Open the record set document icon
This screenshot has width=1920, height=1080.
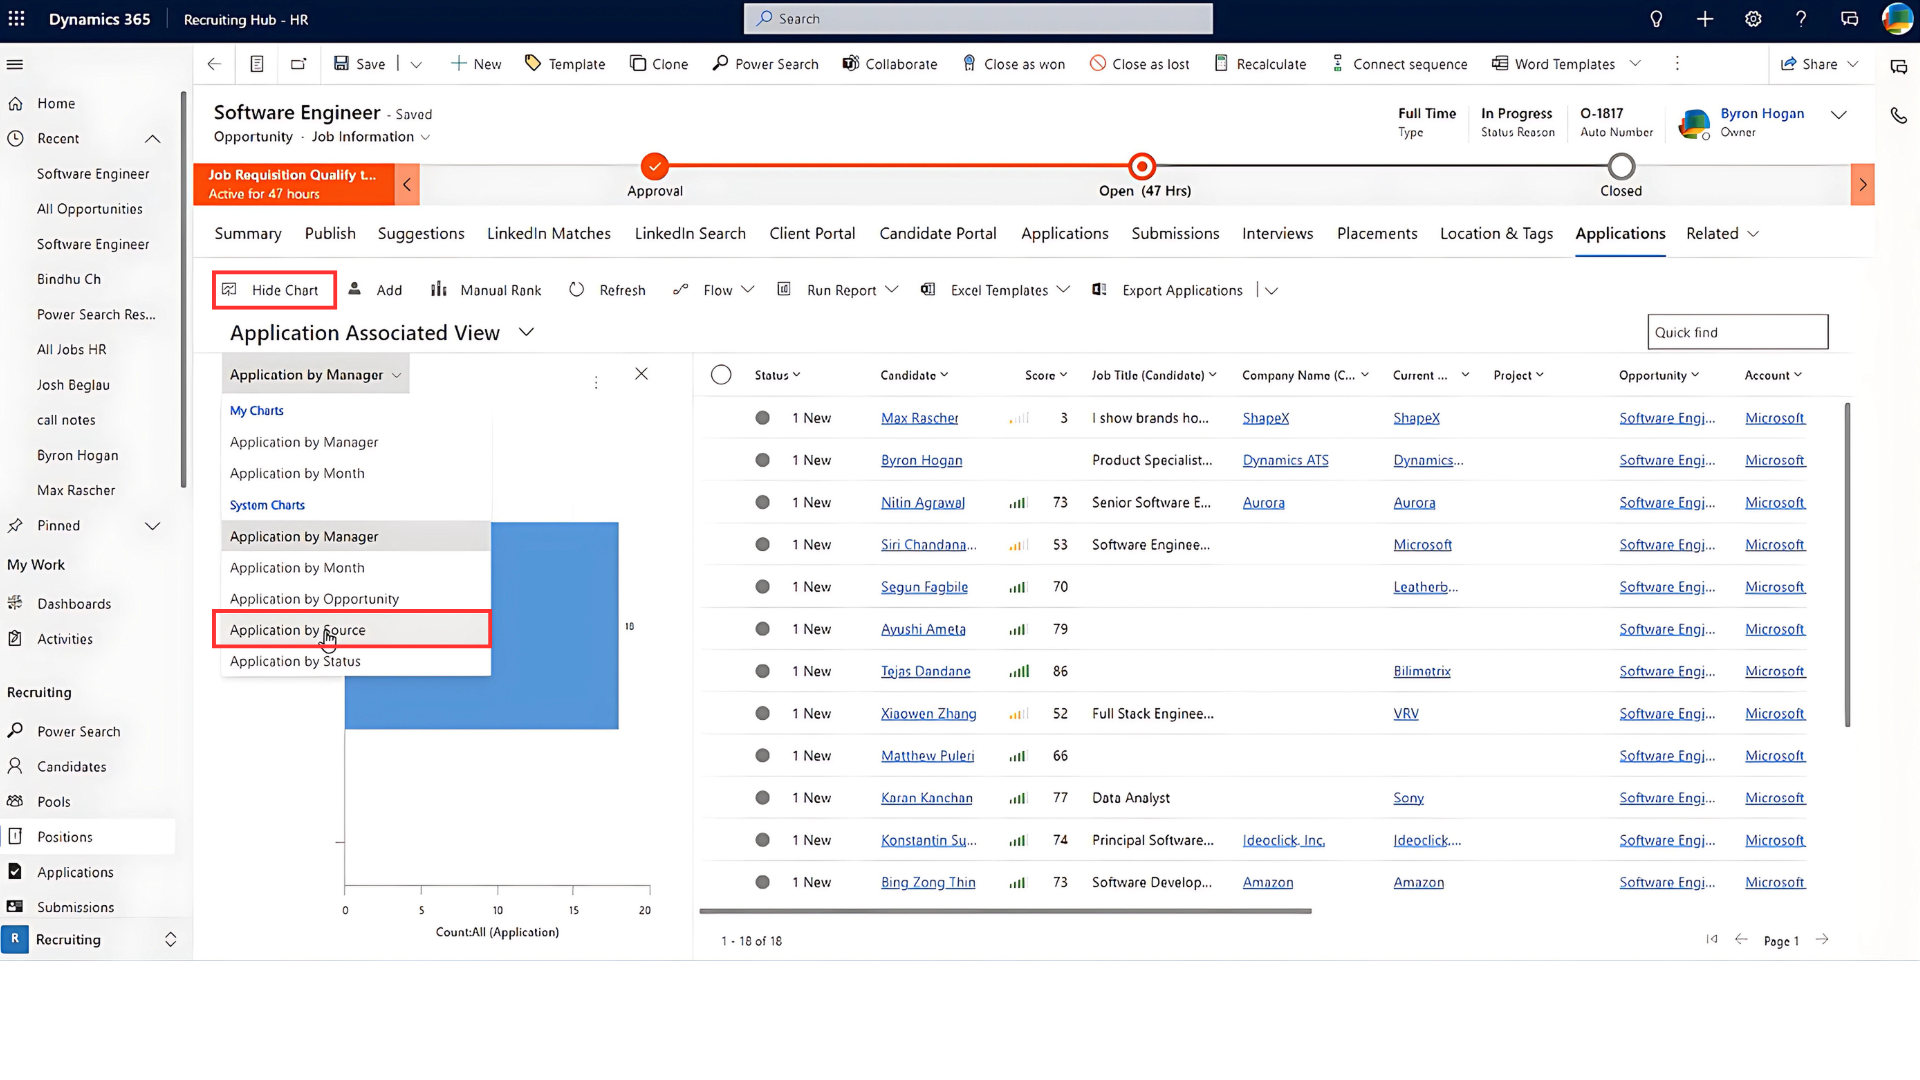[x=257, y=64]
